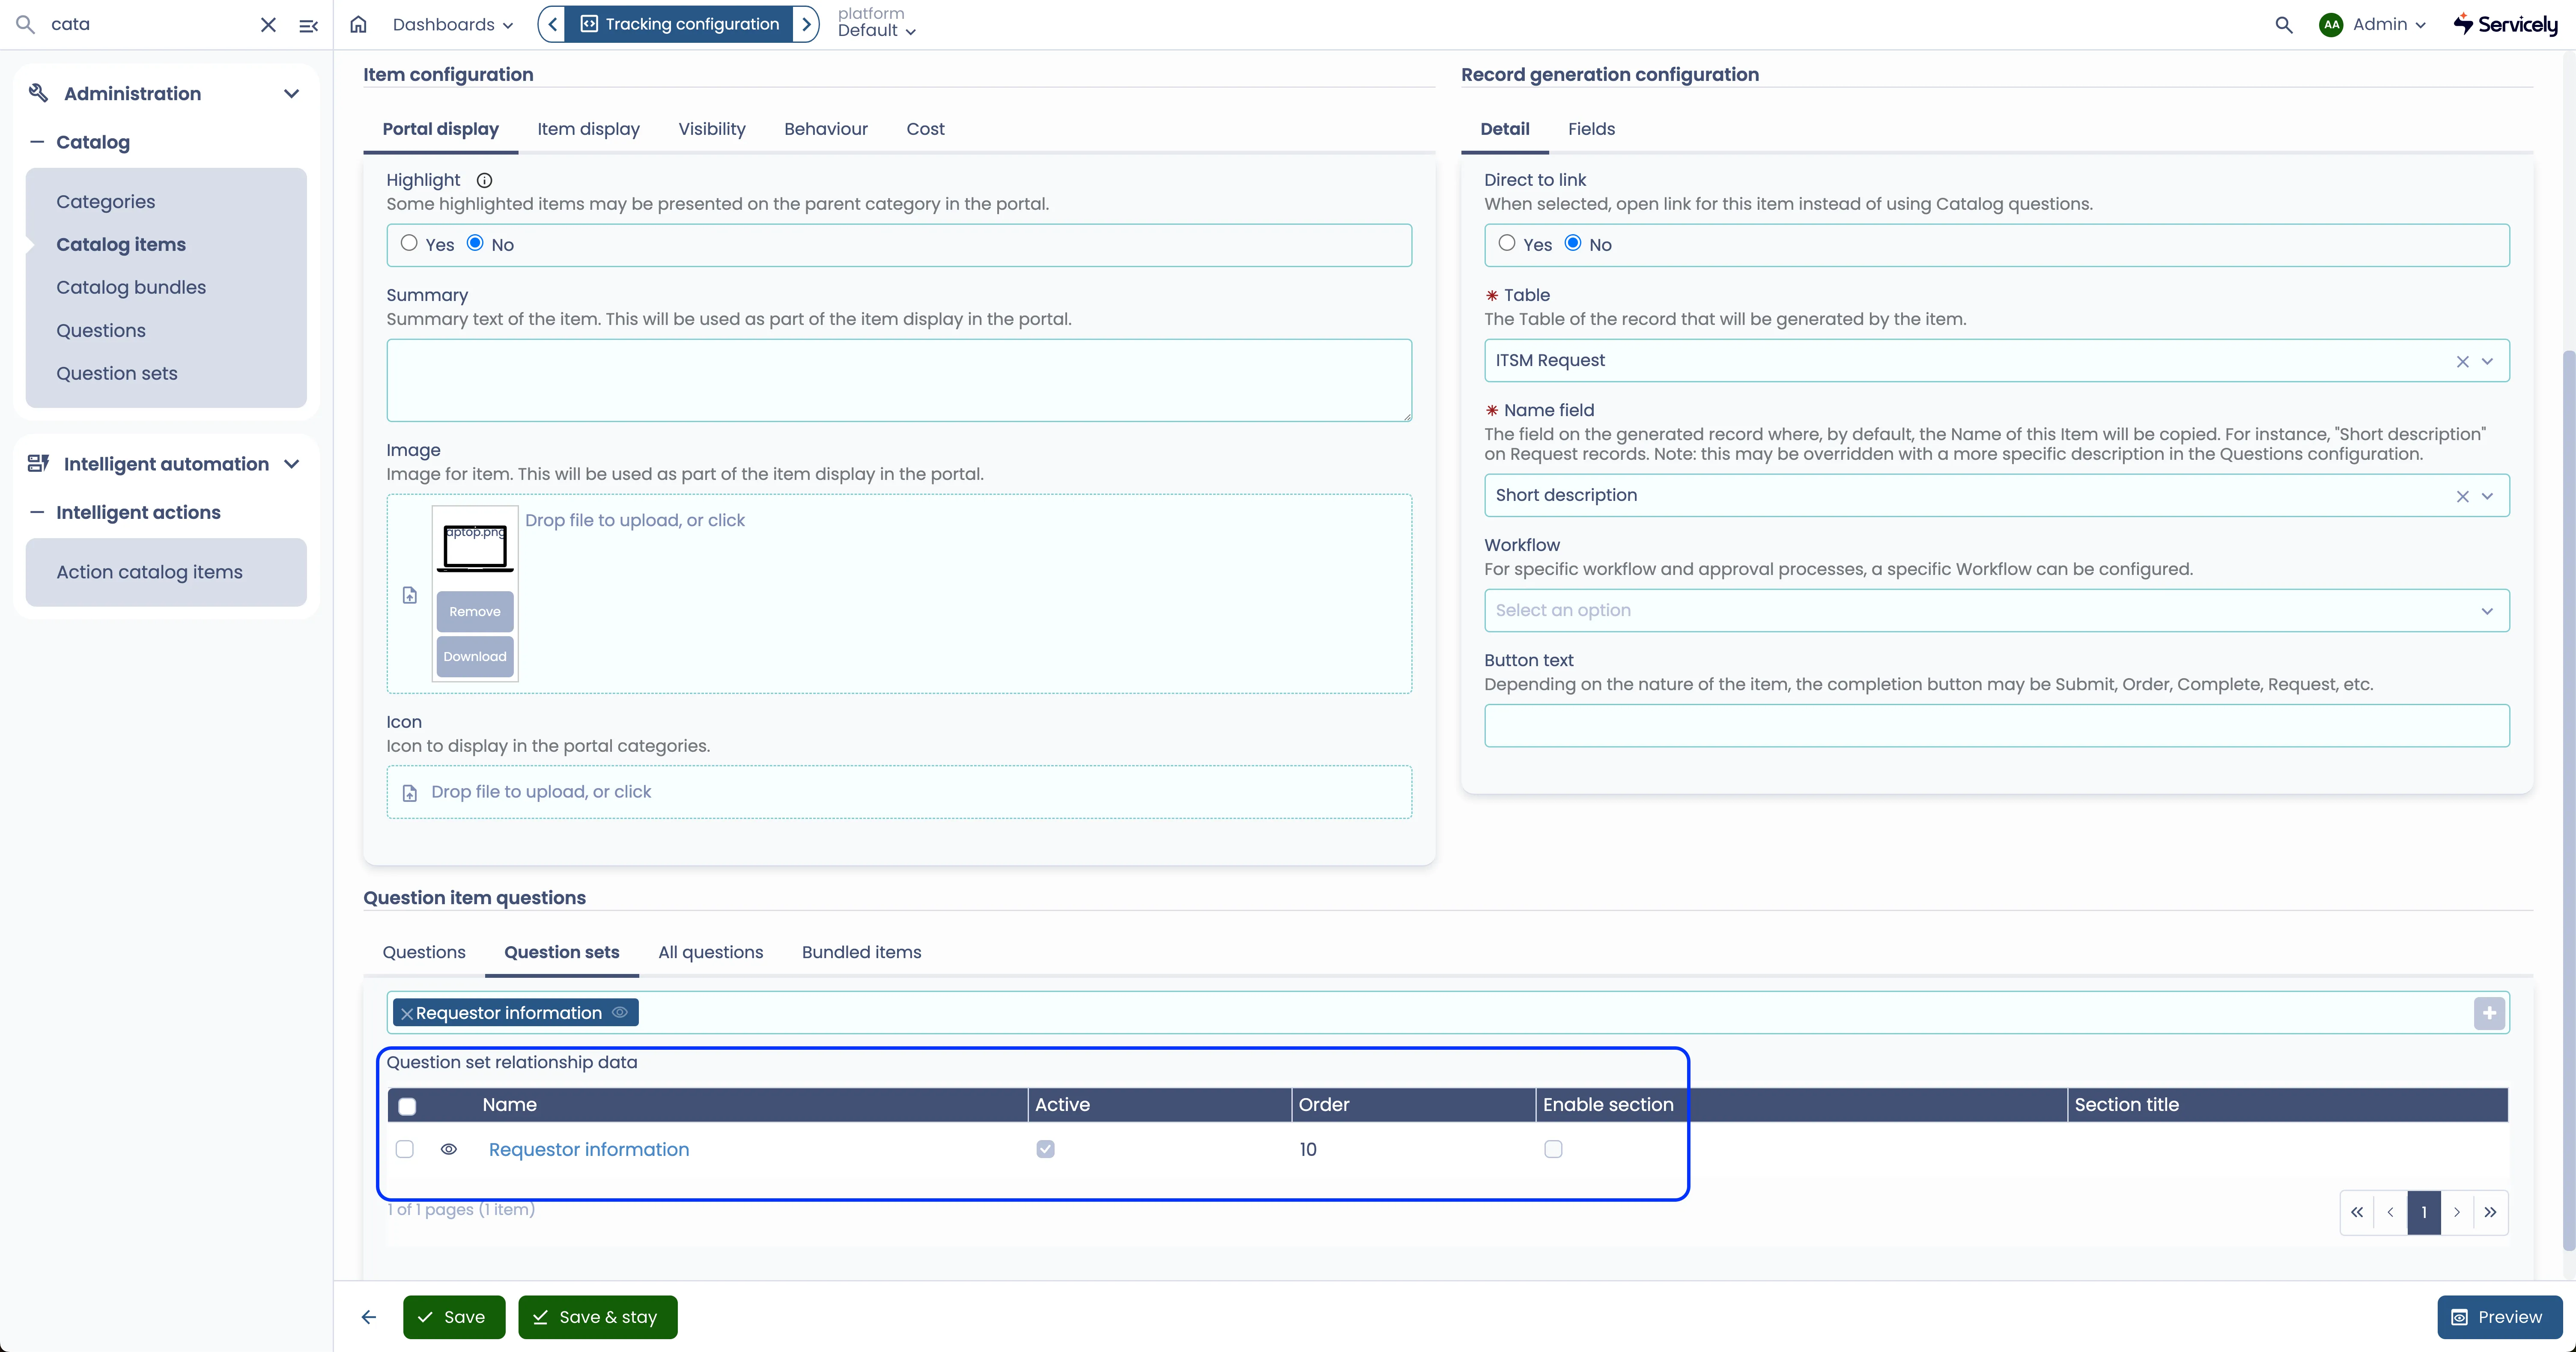This screenshot has height=1352, width=2576.
Task: Select the Requestor information row checkbox
Action: click(405, 1149)
